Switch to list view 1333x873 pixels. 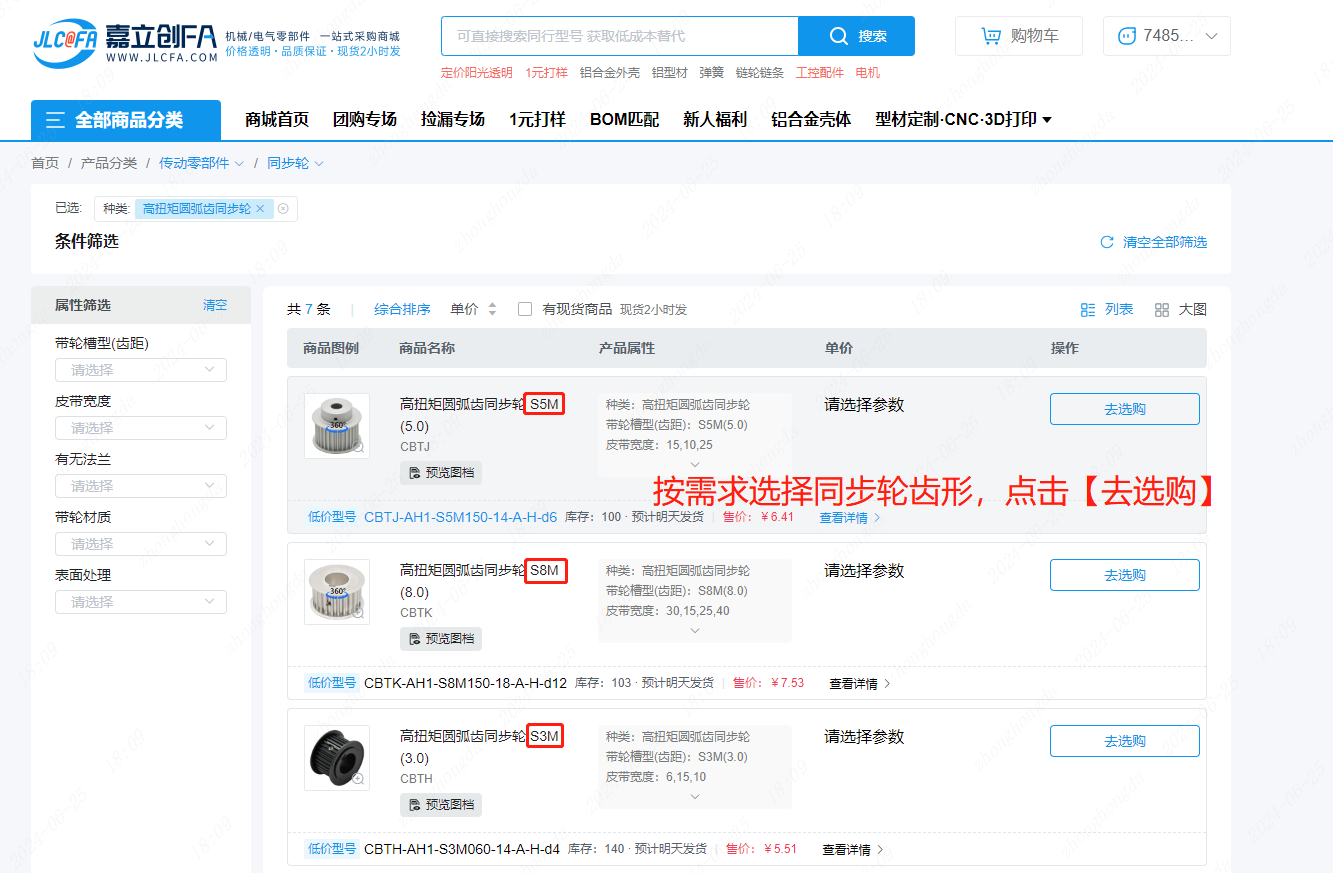1107,310
